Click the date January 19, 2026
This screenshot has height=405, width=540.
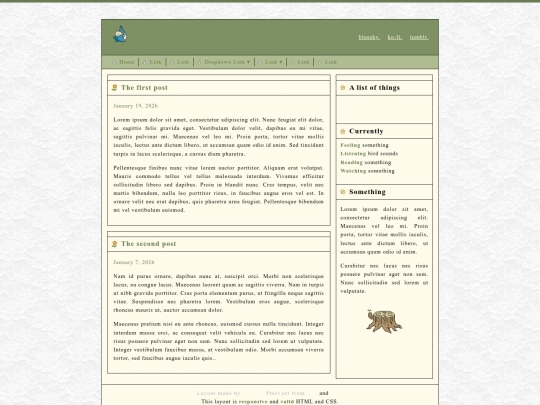click(x=135, y=106)
